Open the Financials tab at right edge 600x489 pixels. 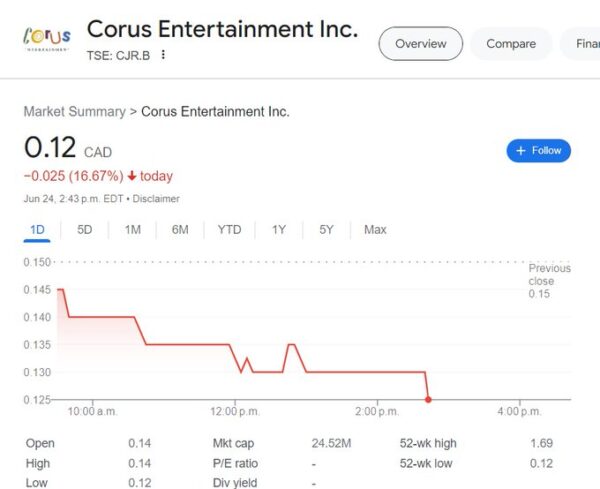pyautogui.click(x=584, y=44)
